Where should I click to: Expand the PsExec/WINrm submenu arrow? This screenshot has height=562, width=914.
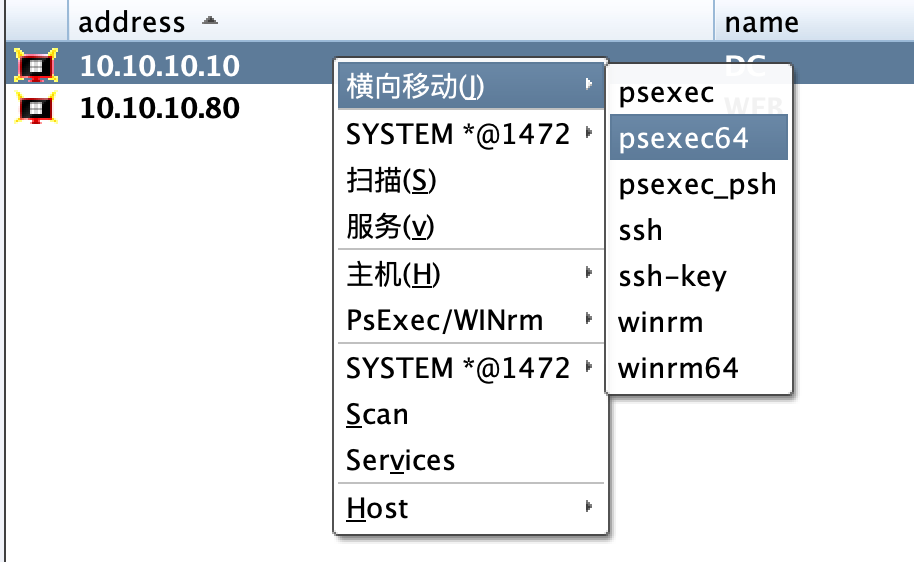589,320
